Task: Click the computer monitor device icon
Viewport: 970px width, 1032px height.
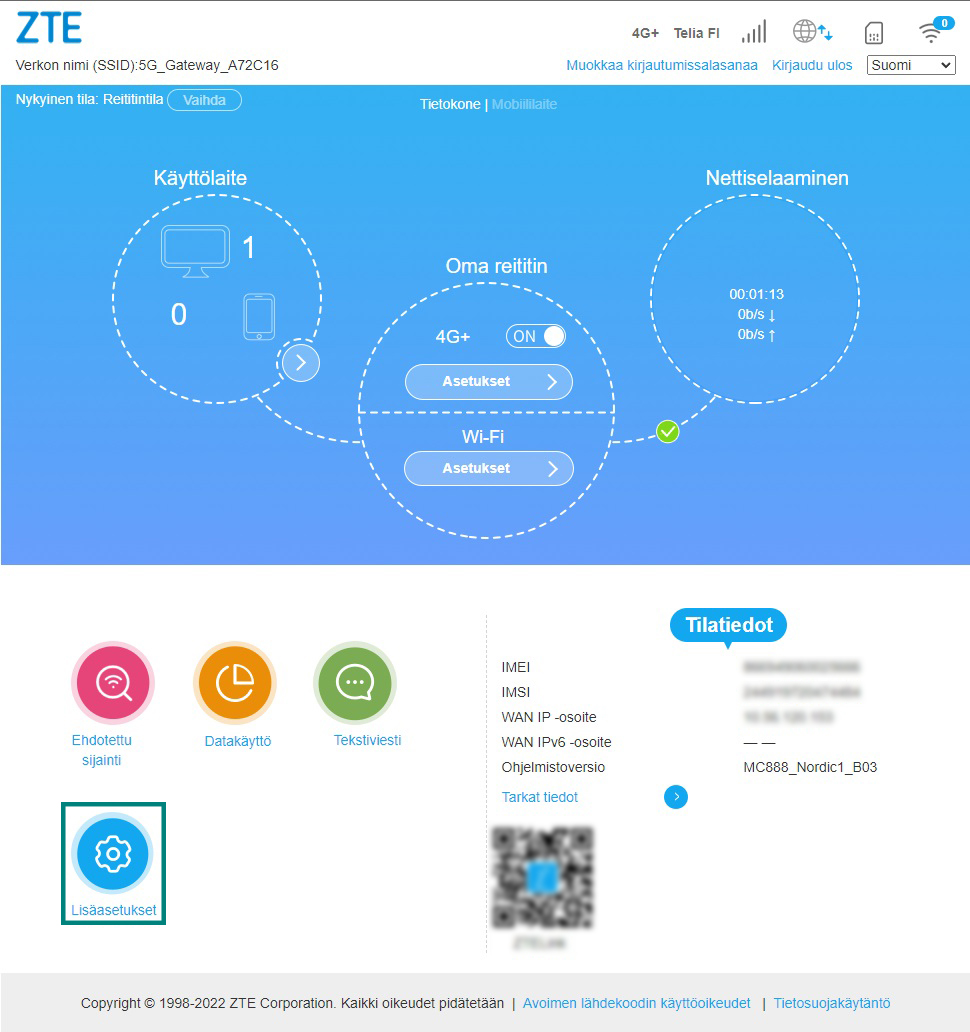Action: [195, 251]
